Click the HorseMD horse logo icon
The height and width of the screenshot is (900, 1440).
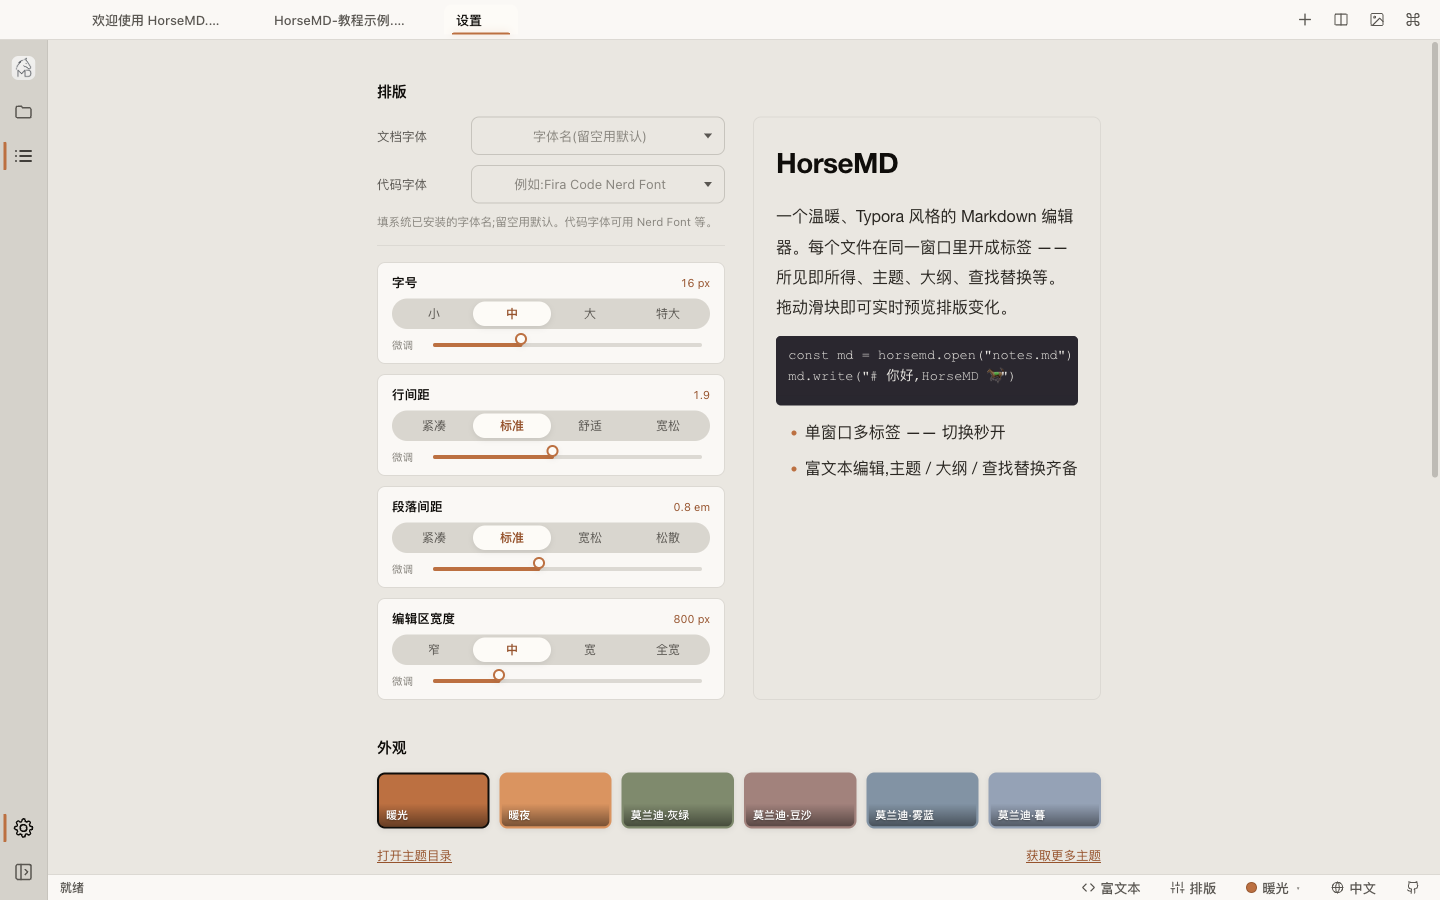pos(24,68)
